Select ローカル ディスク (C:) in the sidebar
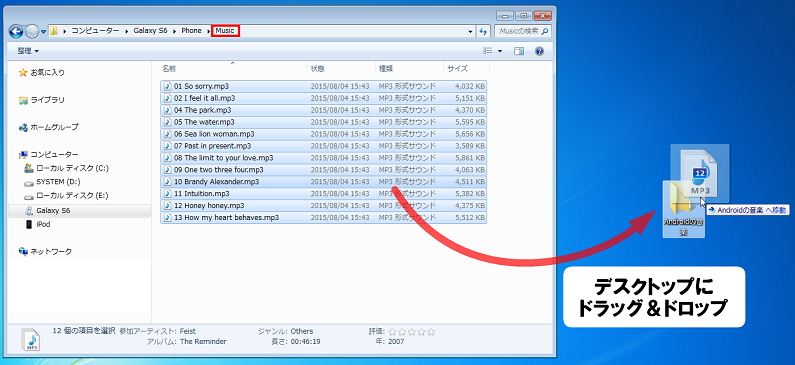This screenshot has height=365, width=795. click(x=73, y=168)
